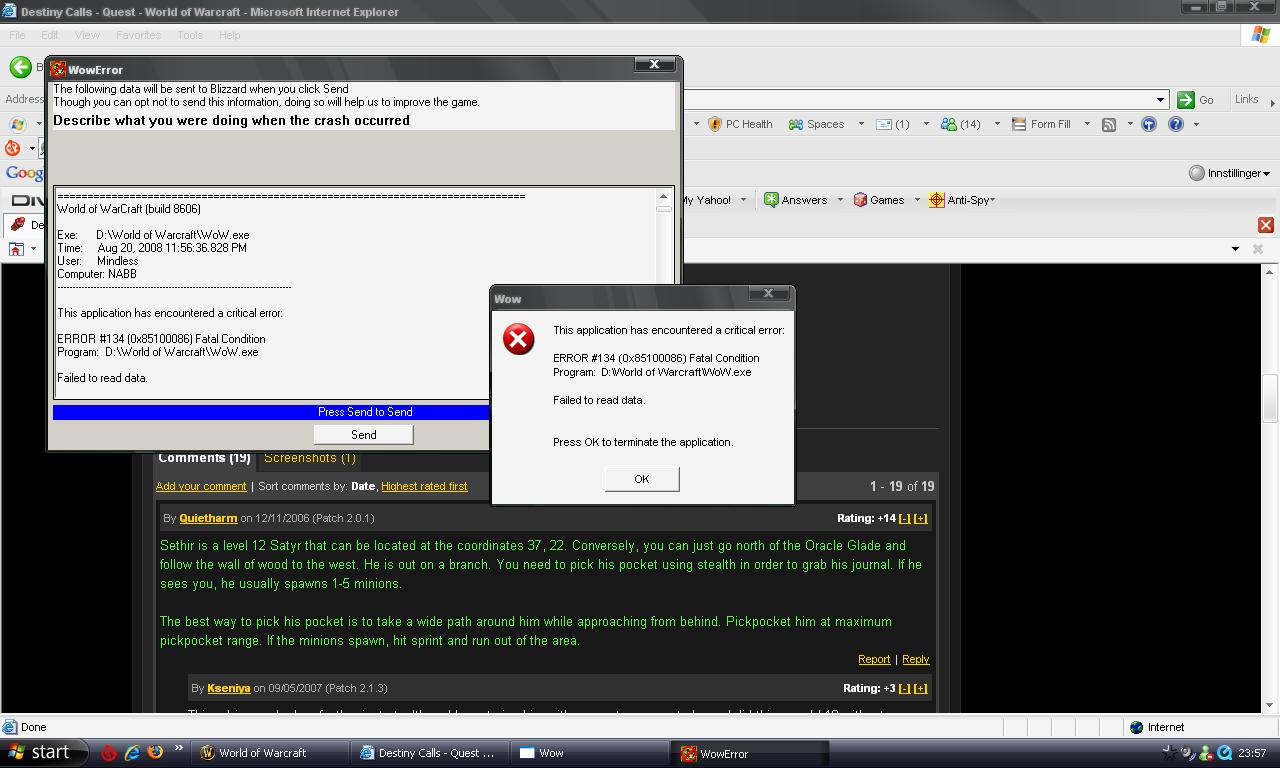
Task: Close the red X browser tab button
Action: (x=1265, y=225)
